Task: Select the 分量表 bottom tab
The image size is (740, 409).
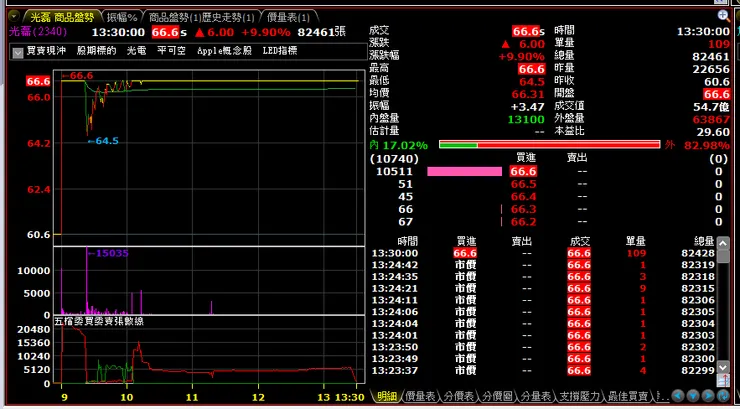Action: coord(535,396)
